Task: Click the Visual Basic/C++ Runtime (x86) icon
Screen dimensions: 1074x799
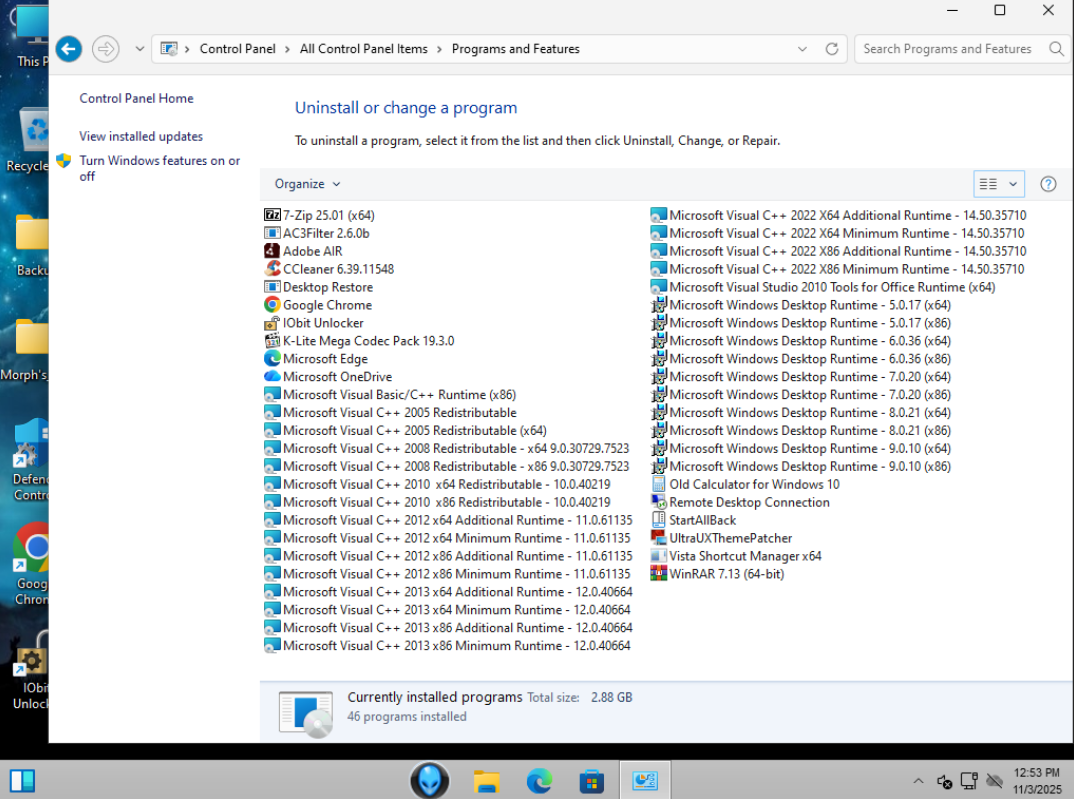Action: click(272, 394)
